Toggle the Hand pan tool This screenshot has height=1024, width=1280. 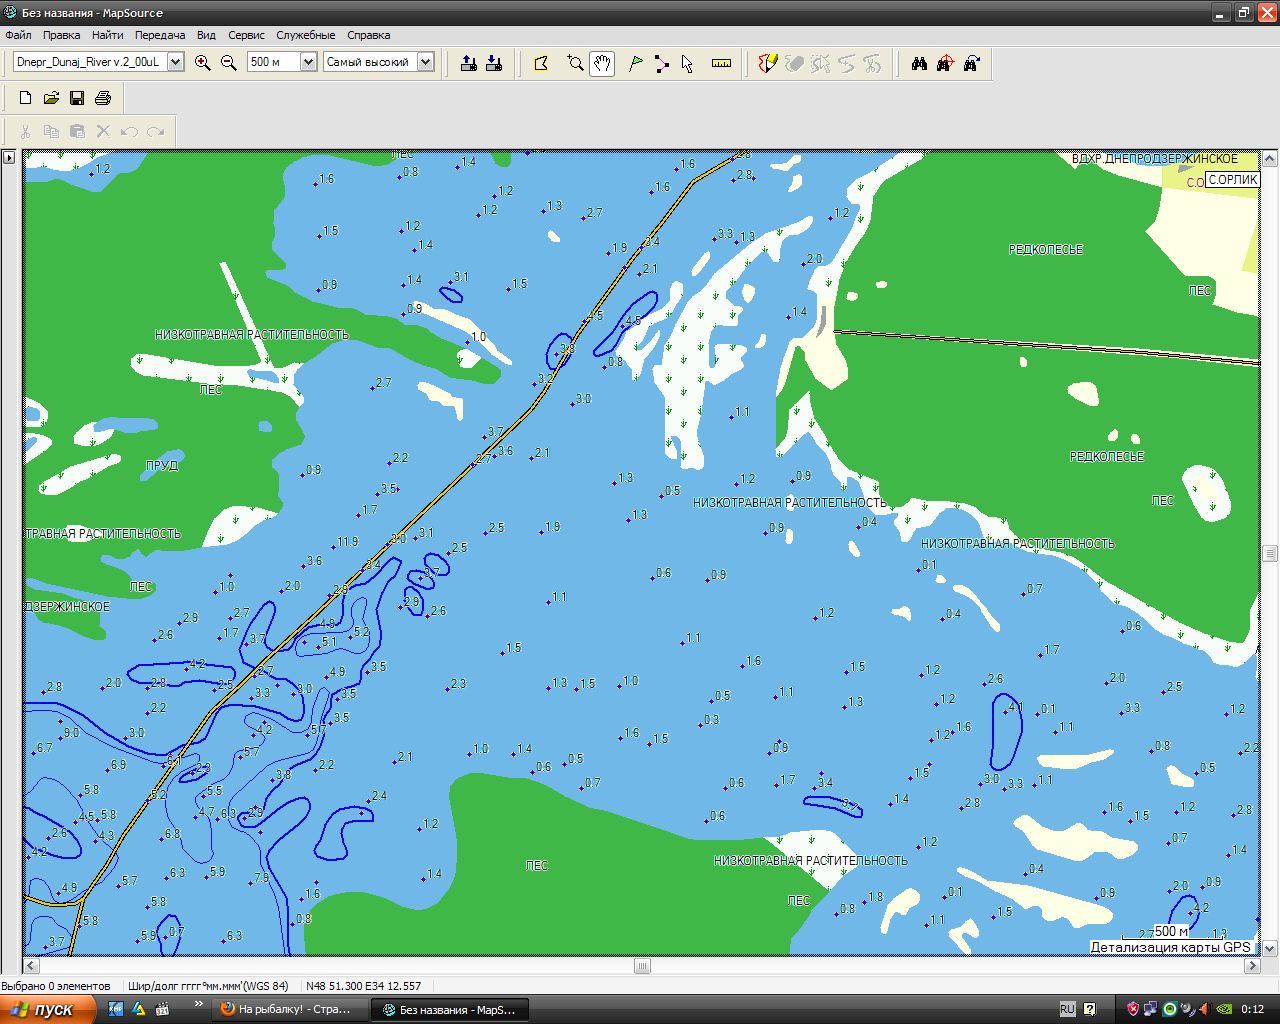[602, 63]
